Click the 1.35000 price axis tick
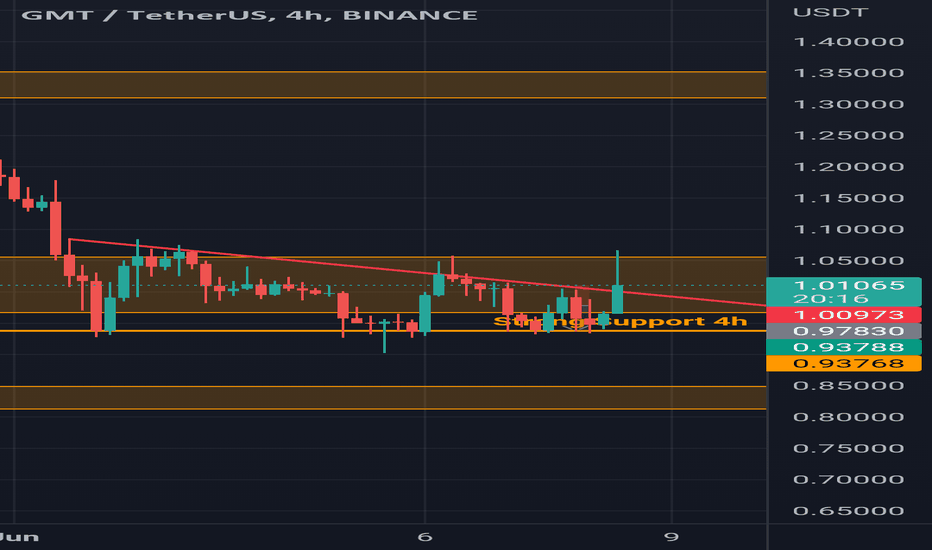The image size is (932, 550). (x=849, y=73)
